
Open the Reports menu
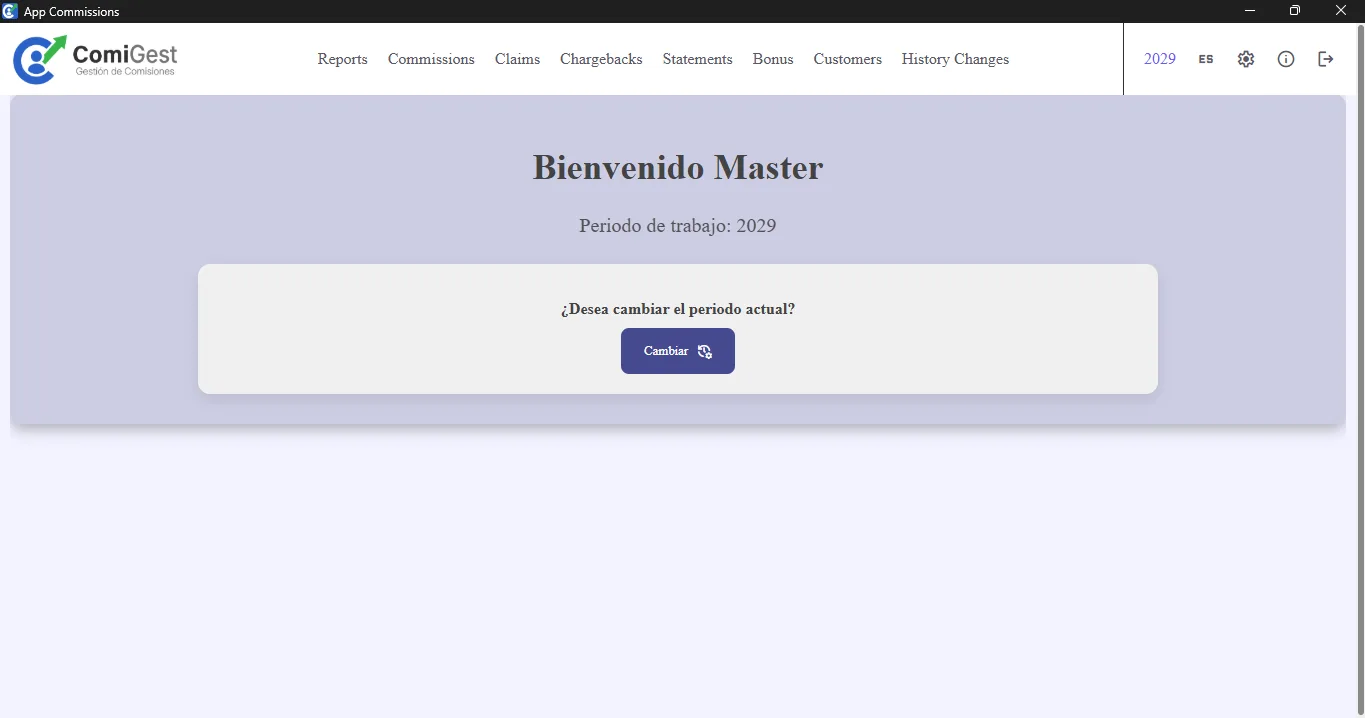point(343,59)
